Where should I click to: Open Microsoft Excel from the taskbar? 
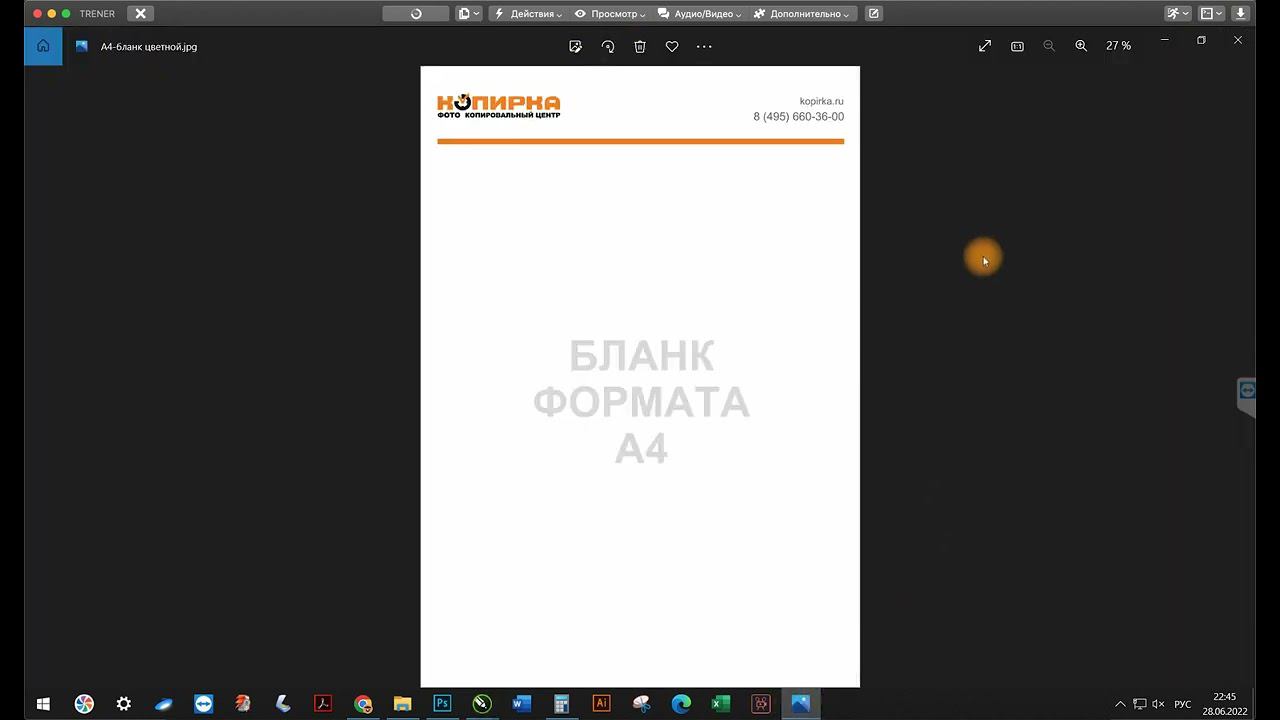pyautogui.click(x=721, y=704)
